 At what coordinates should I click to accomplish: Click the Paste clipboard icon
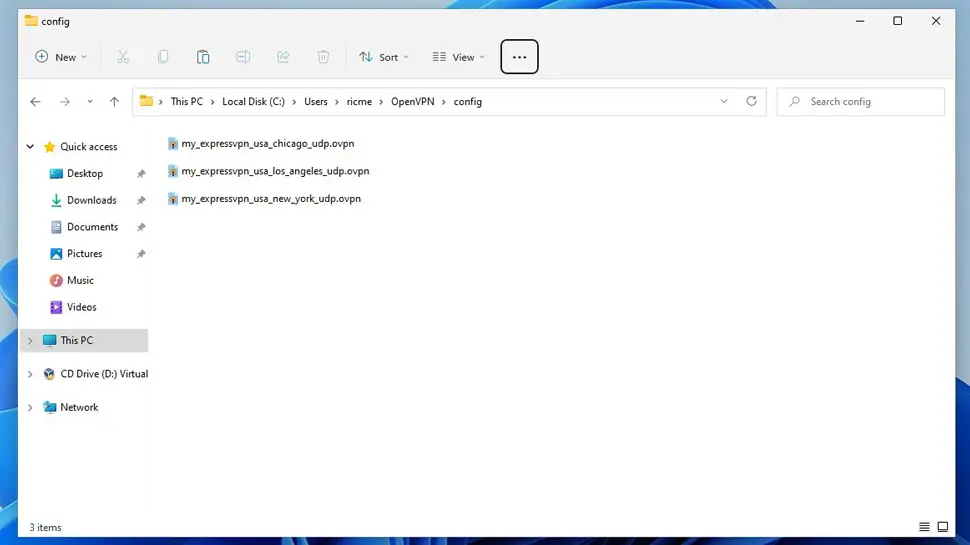203,57
